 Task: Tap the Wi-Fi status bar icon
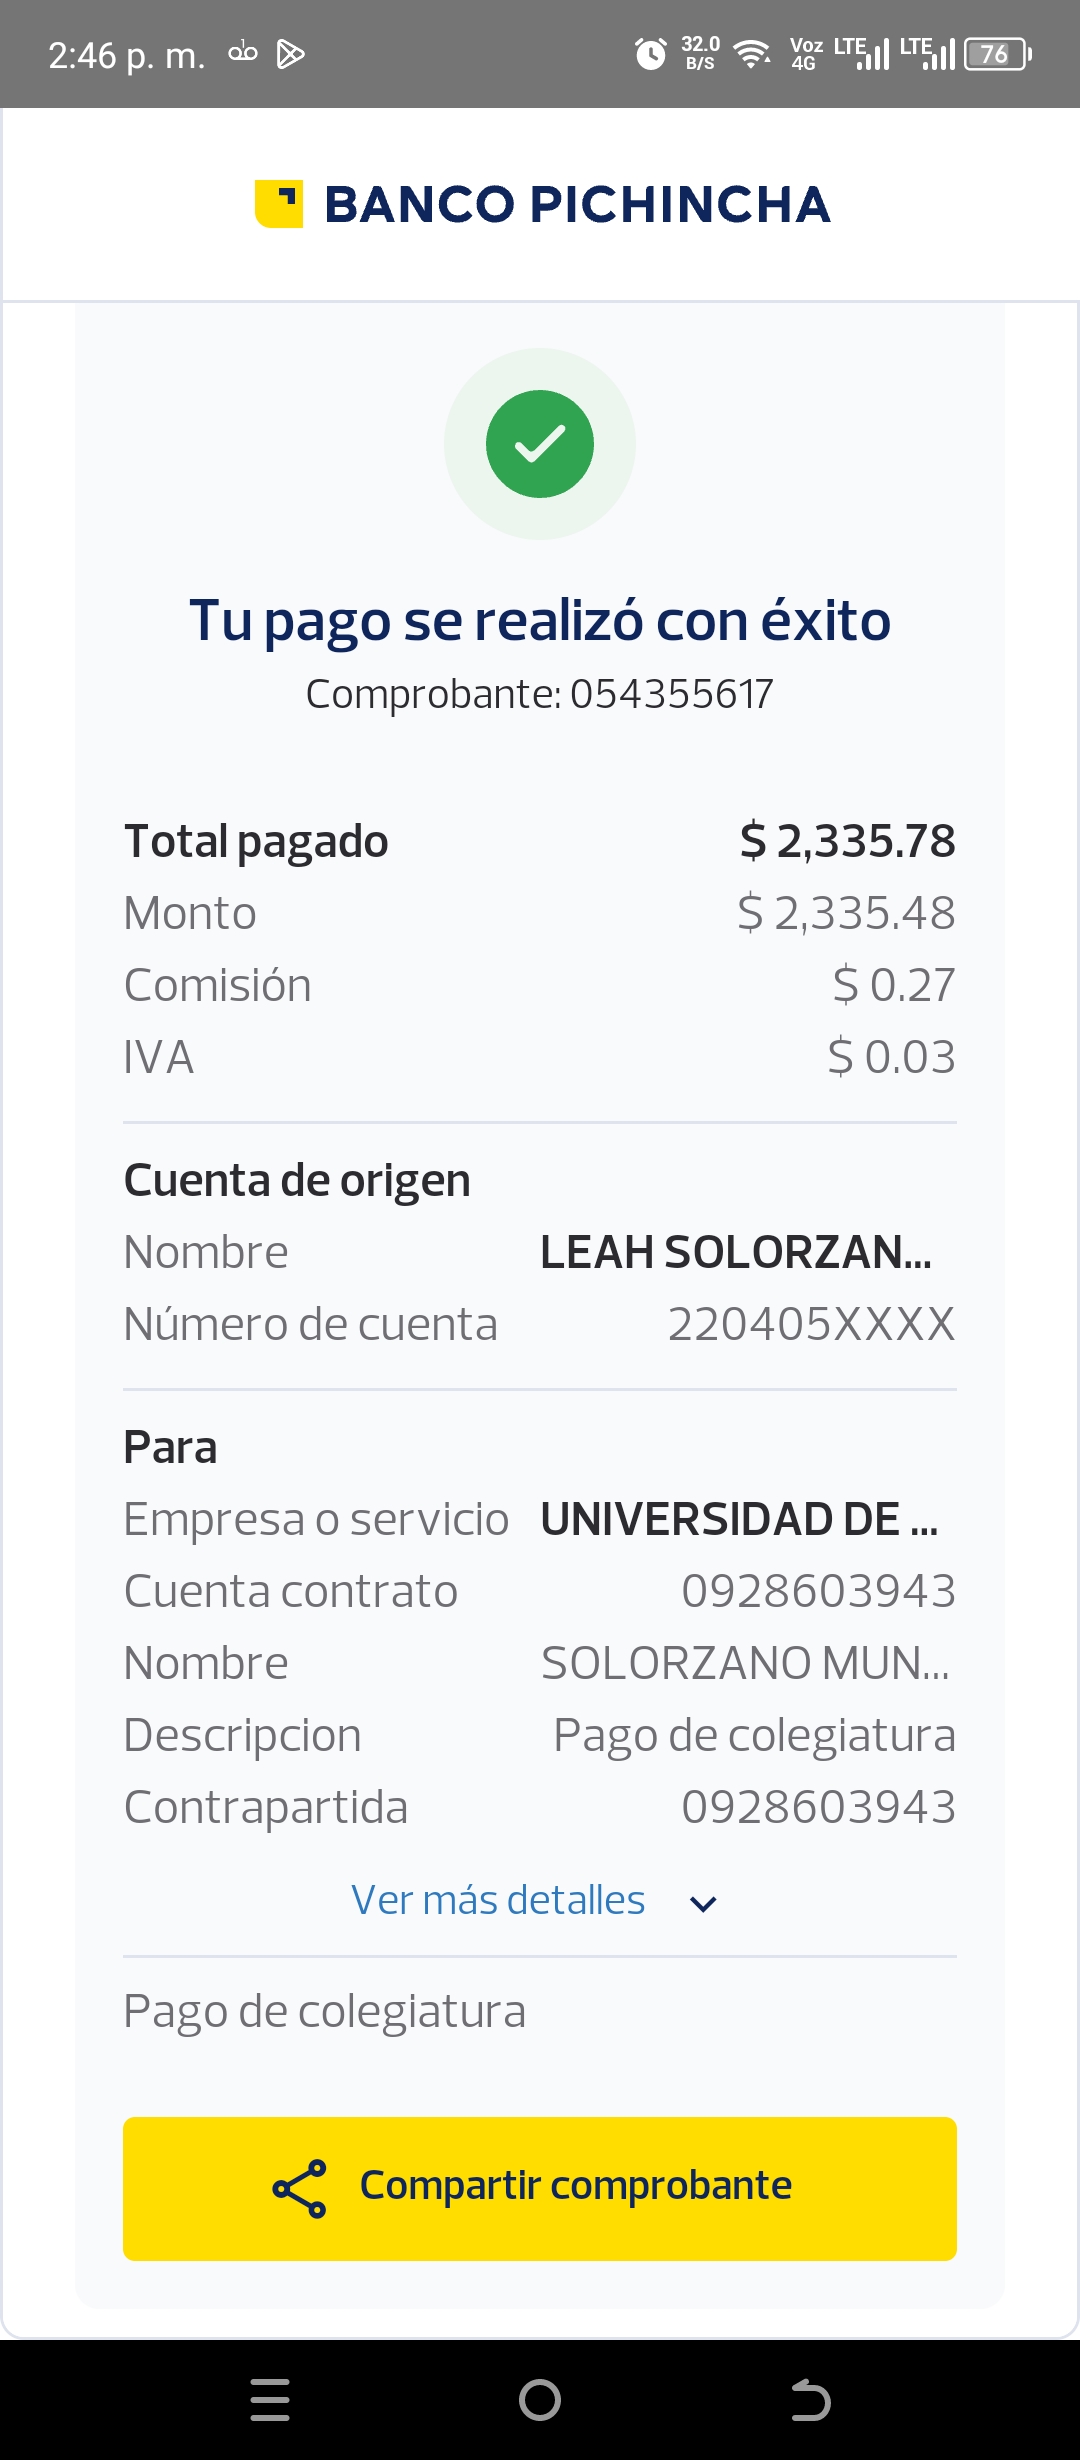[751, 54]
